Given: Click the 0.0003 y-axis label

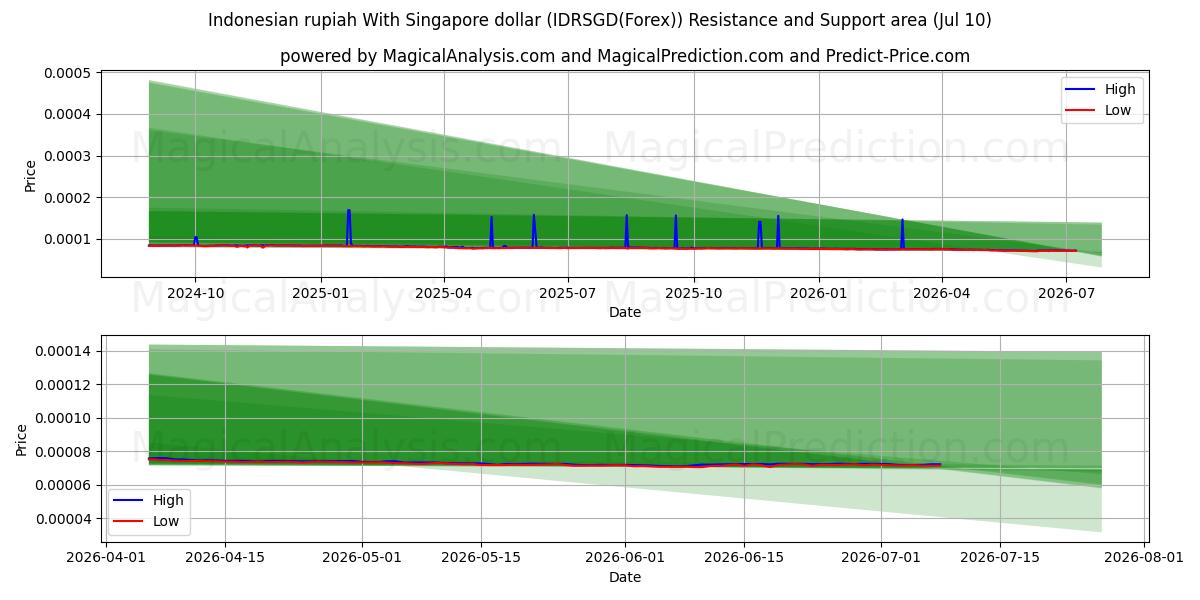Looking at the screenshot, I should pos(67,156).
